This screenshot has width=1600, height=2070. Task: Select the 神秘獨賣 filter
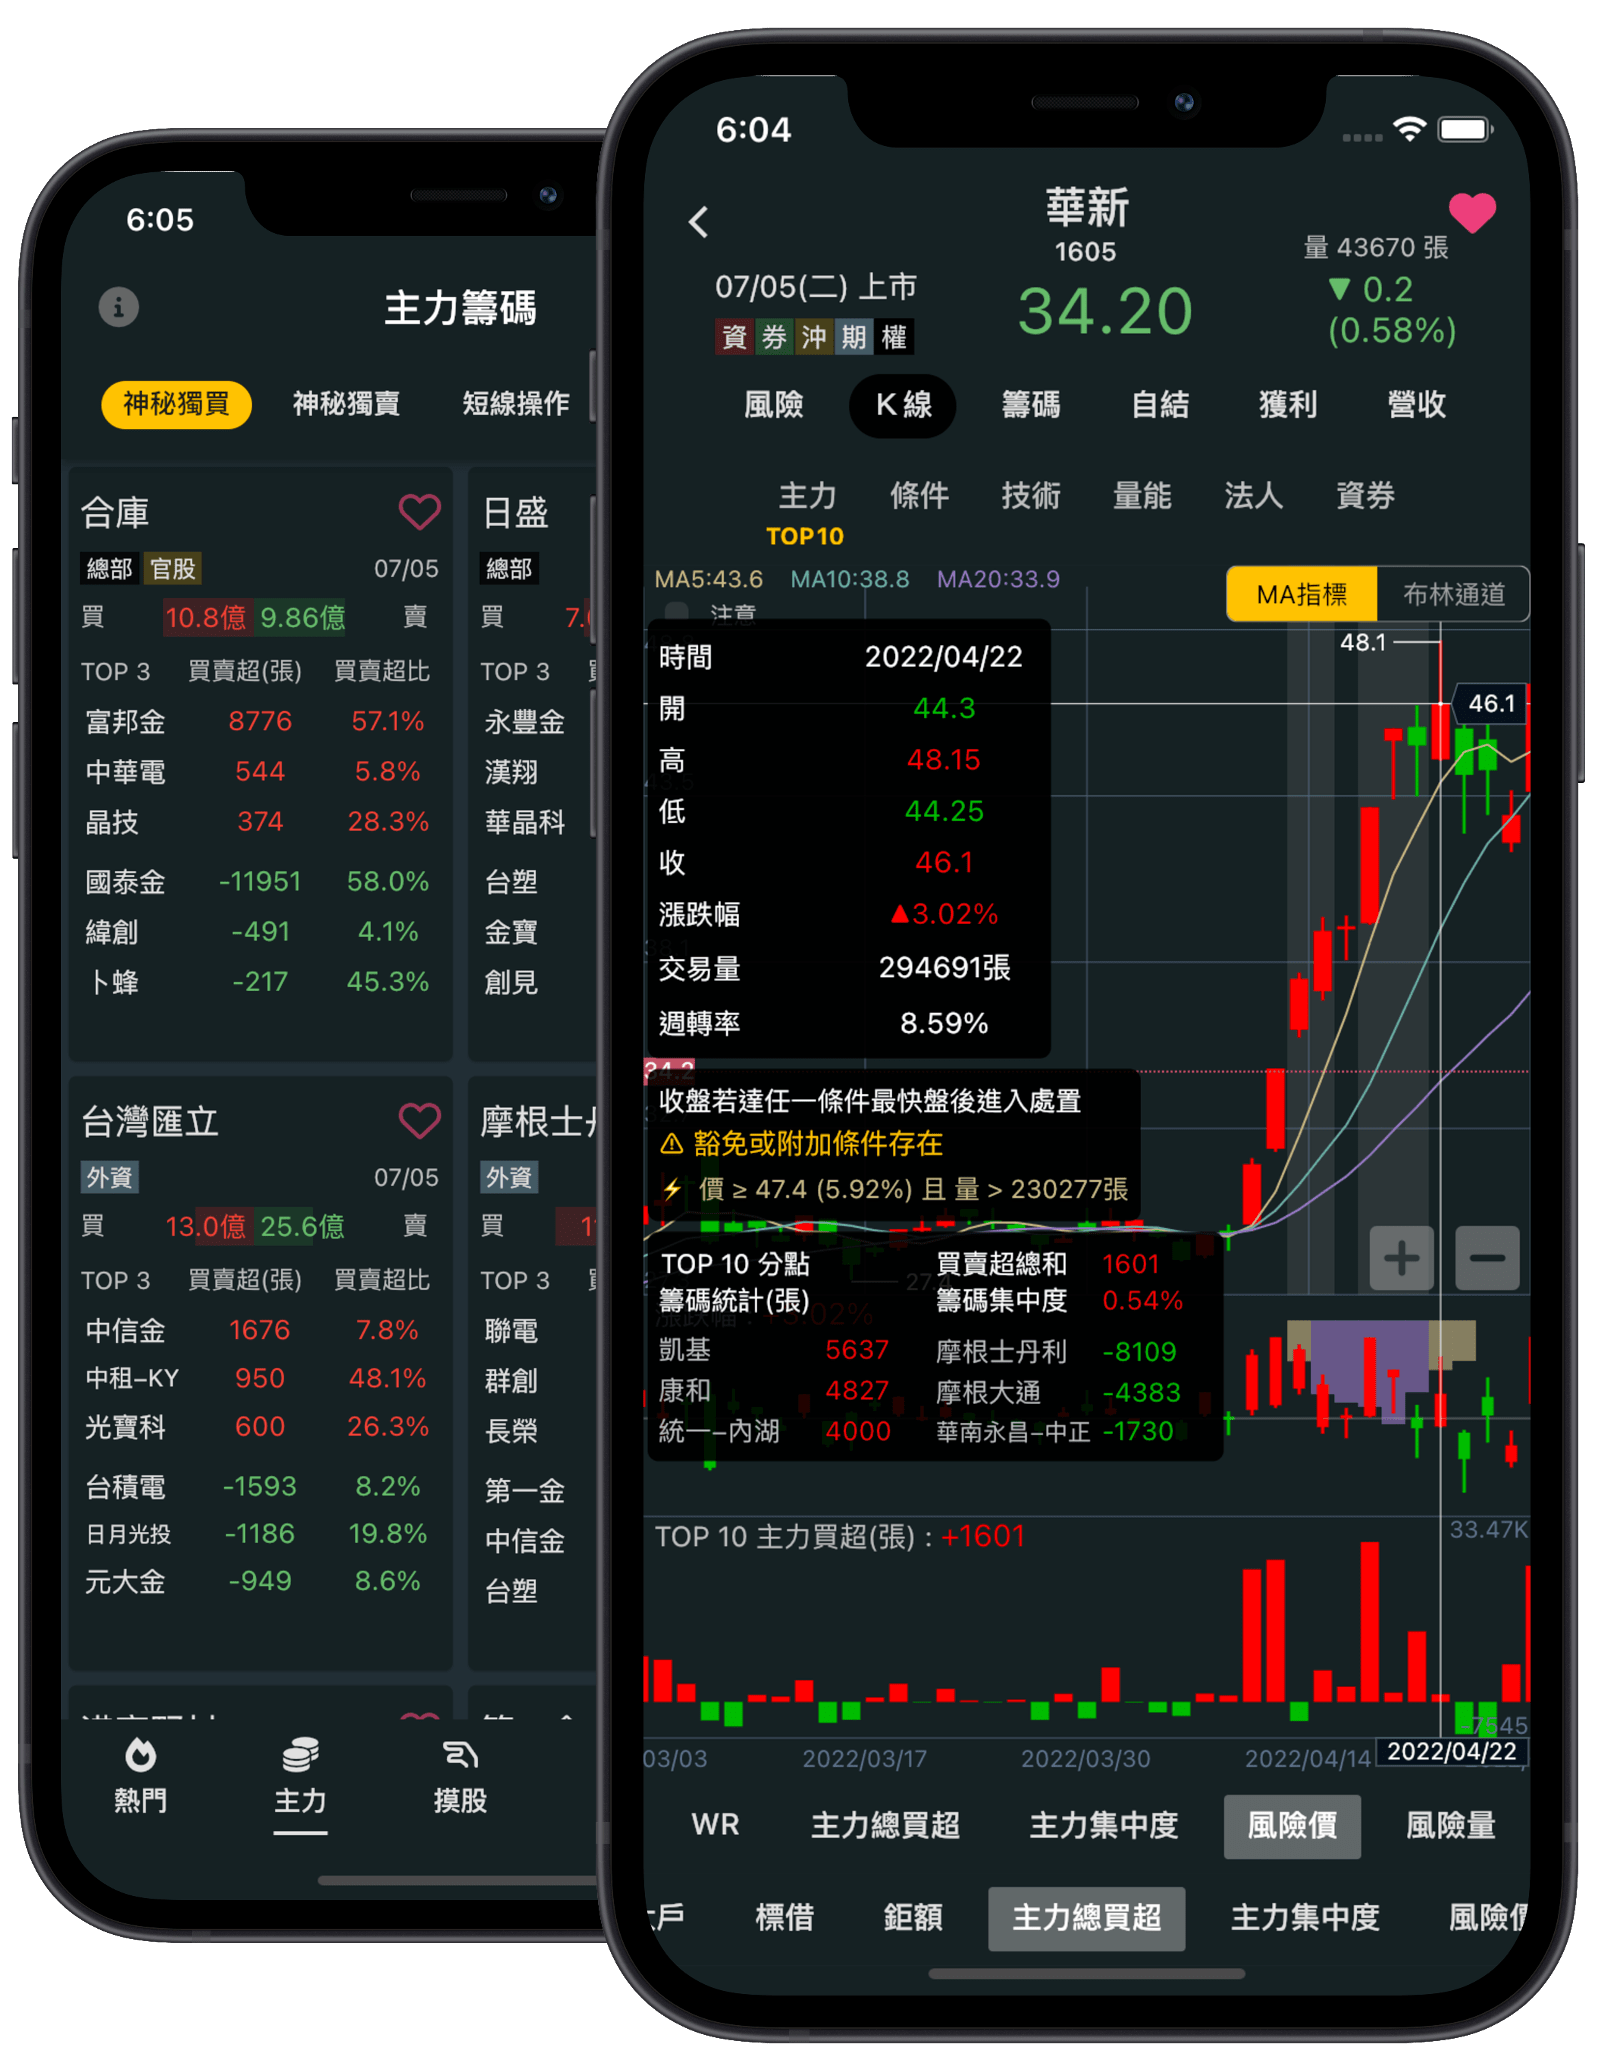click(x=346, y=404)
